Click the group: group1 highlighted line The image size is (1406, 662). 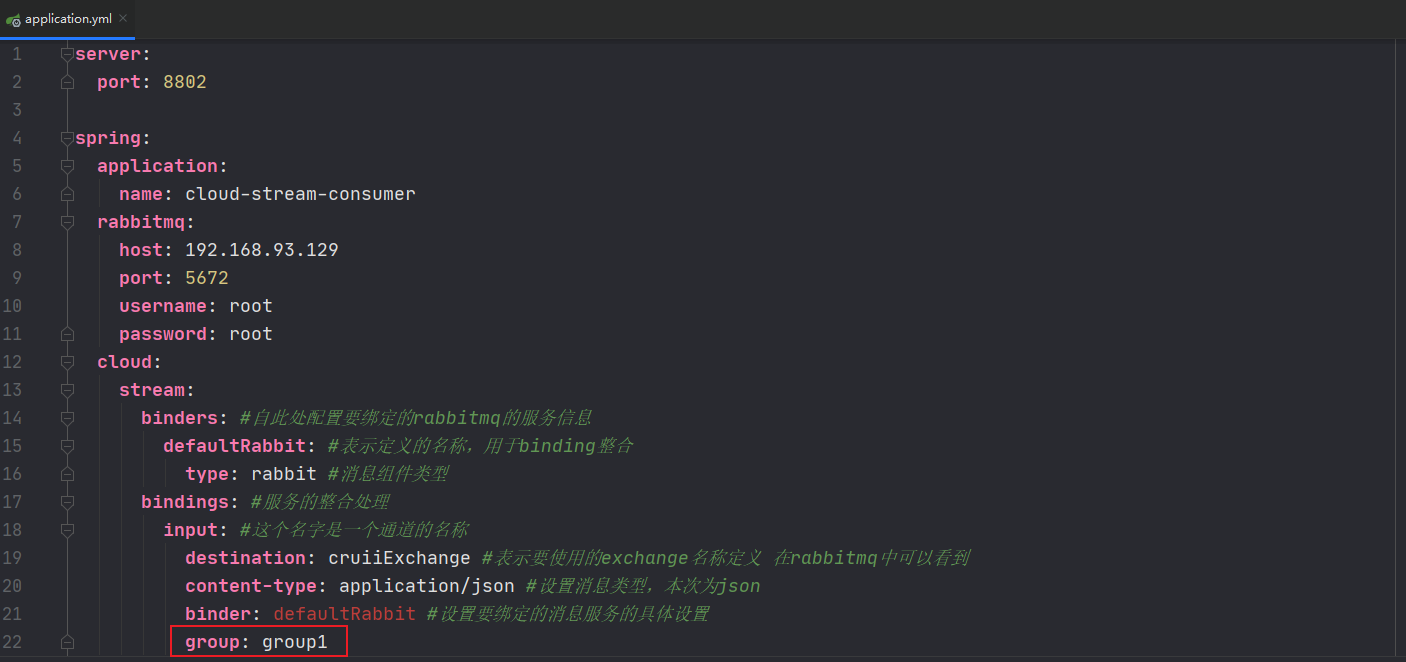(258, 642)
